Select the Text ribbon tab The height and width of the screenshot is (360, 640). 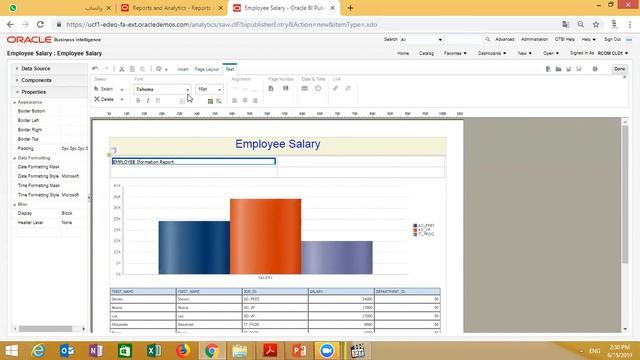pyautogui.click(x=230, y=69)
